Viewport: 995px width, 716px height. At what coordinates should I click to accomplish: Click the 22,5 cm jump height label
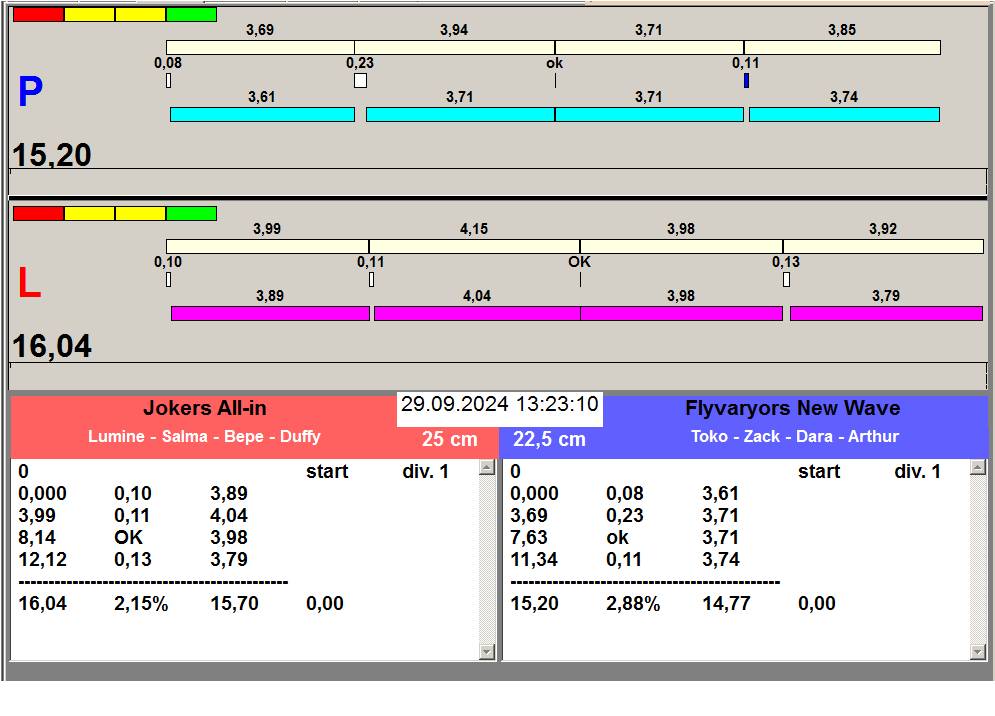549,440
